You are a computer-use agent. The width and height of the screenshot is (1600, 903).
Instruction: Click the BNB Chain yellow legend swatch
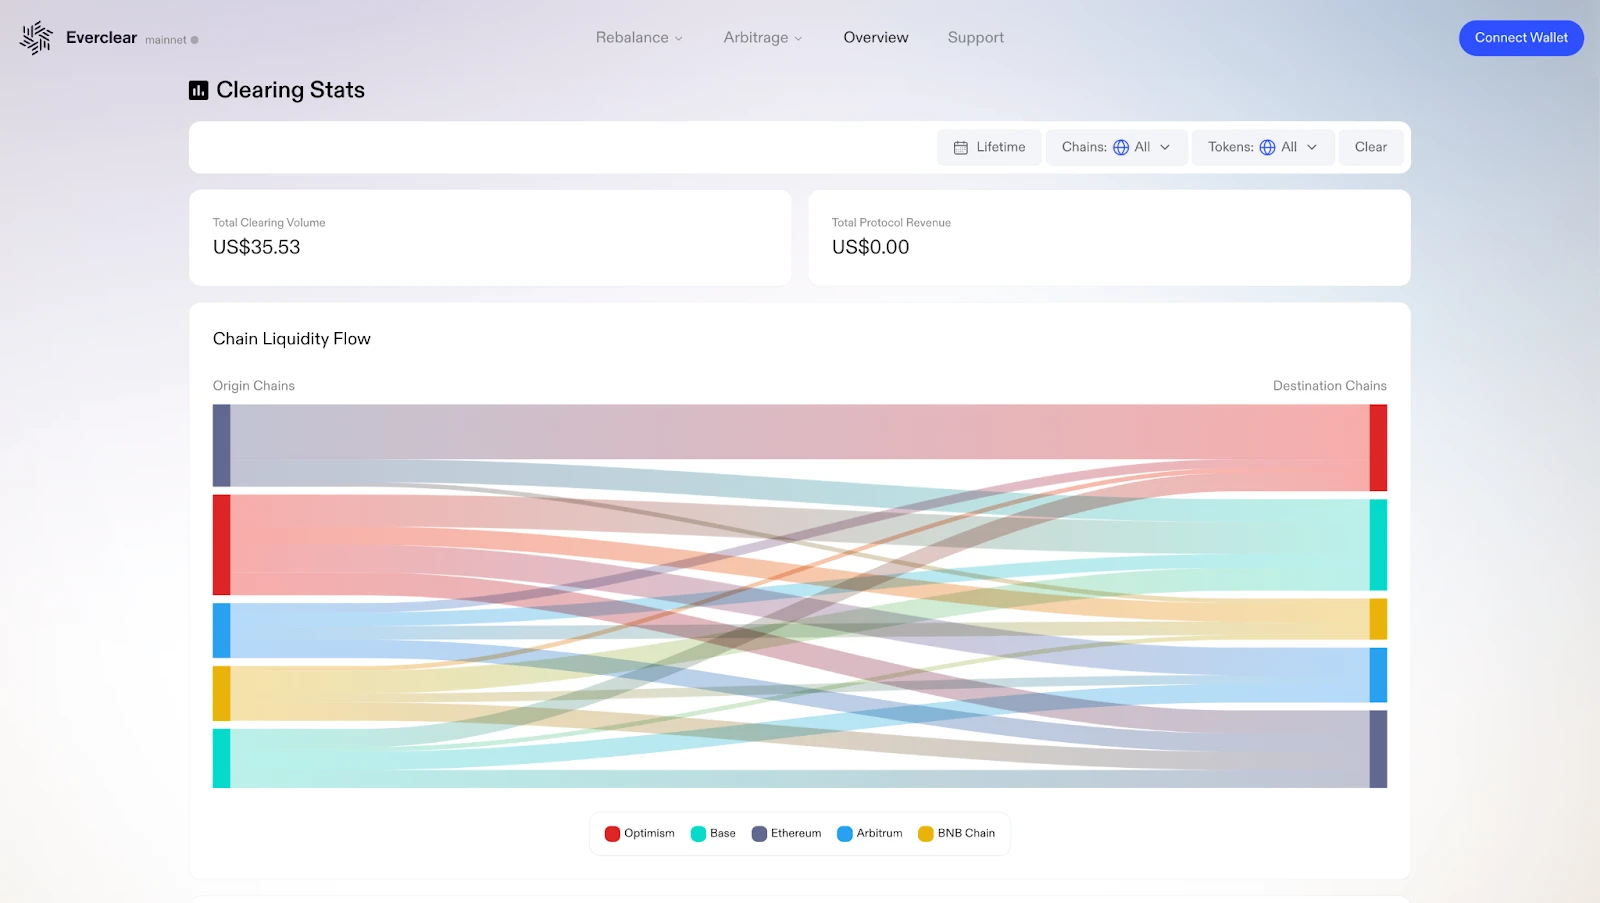tap(926, 834)
